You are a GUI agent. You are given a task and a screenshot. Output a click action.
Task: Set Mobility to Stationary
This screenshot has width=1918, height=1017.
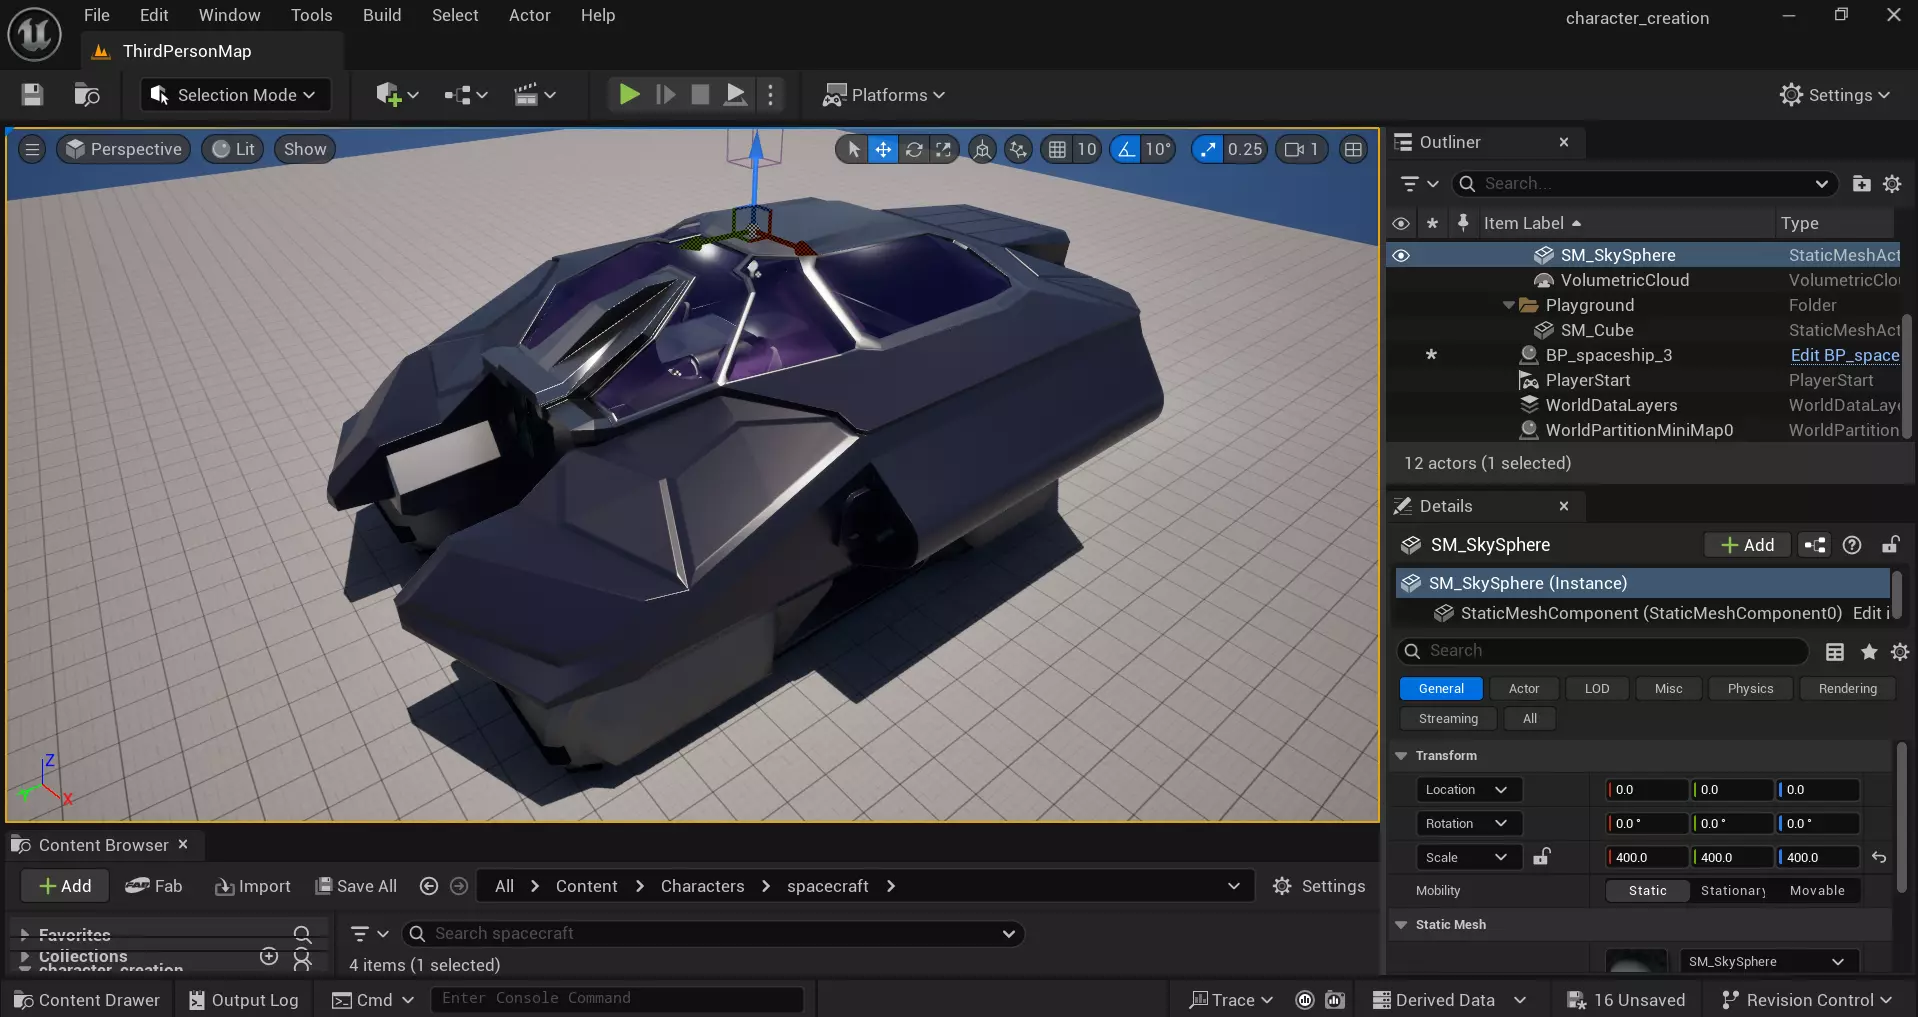(1733, 891)
